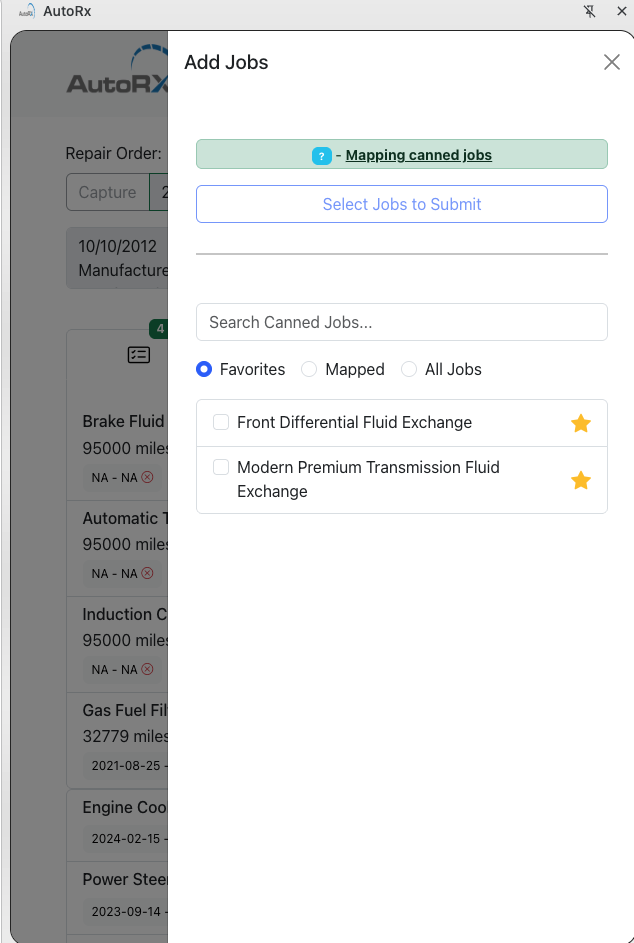This screenshot has height=943, width=634.
Task: Choose the All Jobs radio option
Action: (408, 369)
